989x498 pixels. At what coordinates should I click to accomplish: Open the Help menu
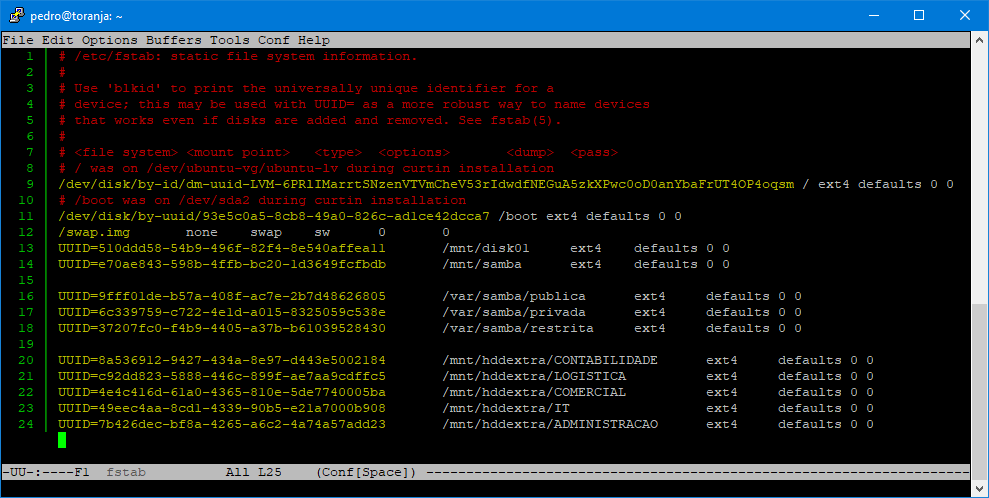pyautogui.click(x=314, y=40)
